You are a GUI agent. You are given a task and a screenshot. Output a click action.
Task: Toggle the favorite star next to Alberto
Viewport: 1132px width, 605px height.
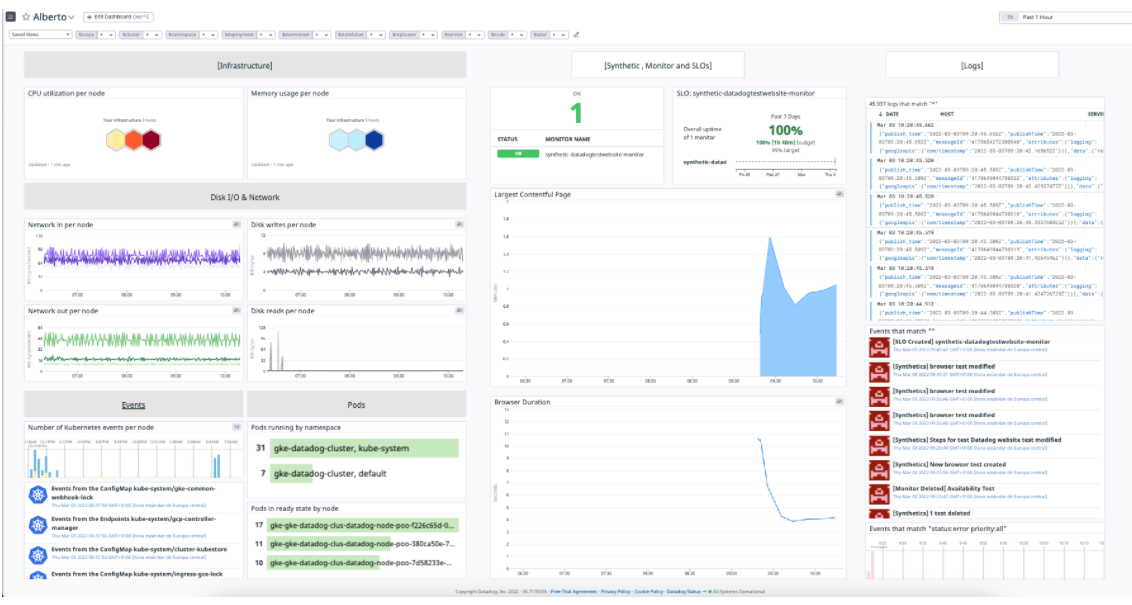pyautogui.click(x=26, y=17)
